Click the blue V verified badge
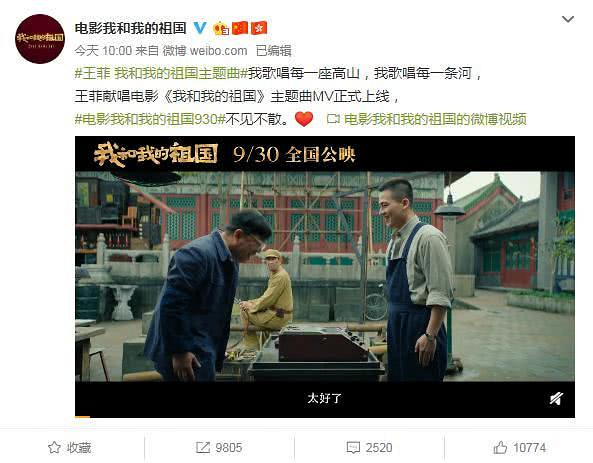The image size is (593, 463). [x=200, y=28]
